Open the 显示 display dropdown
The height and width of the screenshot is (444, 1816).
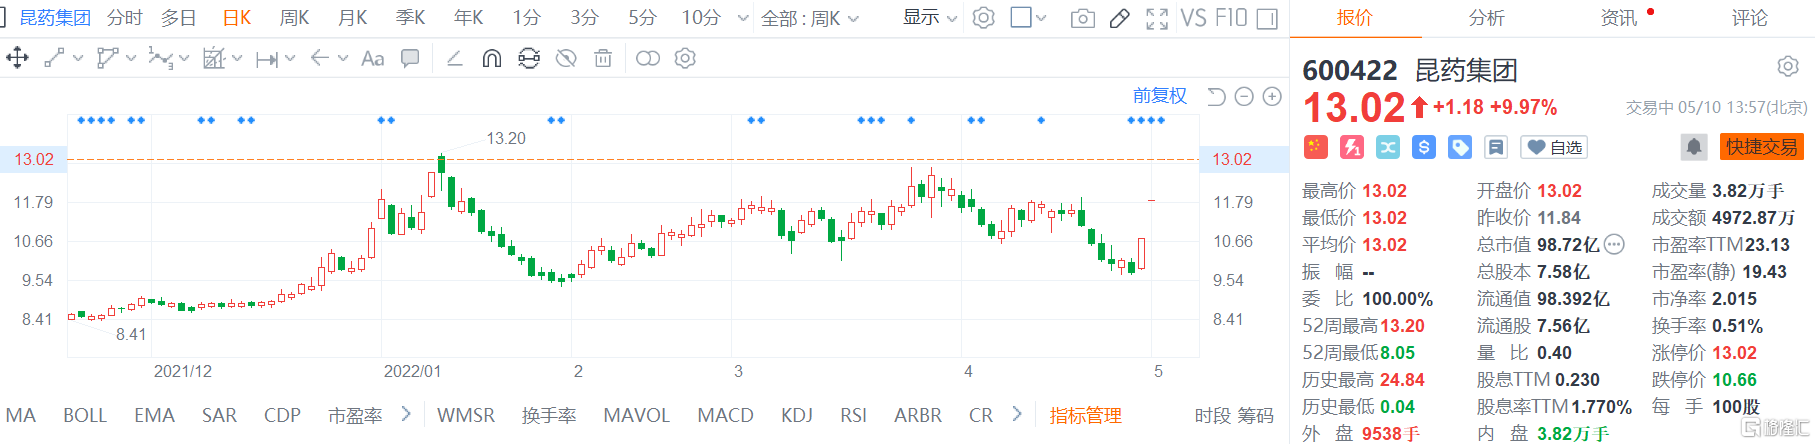(930, 18)
